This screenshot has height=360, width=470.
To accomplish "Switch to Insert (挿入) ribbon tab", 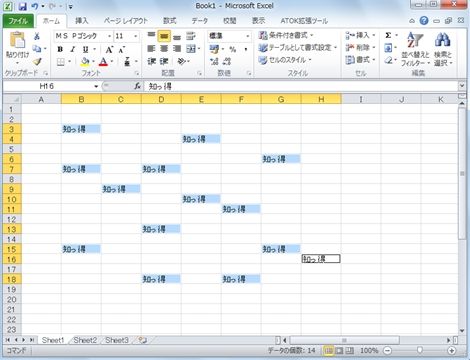I will 82,21.
